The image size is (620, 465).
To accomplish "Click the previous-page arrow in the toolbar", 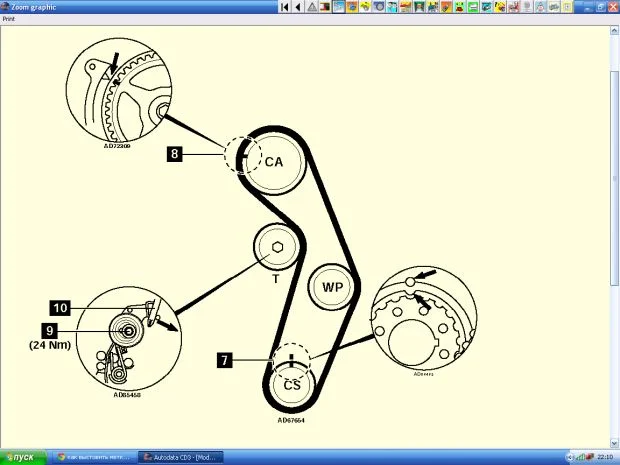I will [297, 6].
